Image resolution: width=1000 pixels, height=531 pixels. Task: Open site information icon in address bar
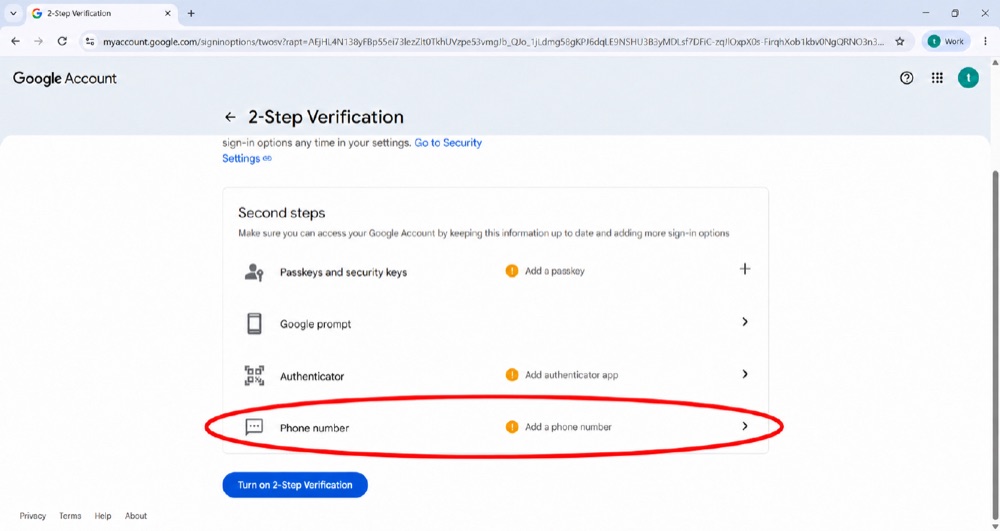[x=90, y=41]
